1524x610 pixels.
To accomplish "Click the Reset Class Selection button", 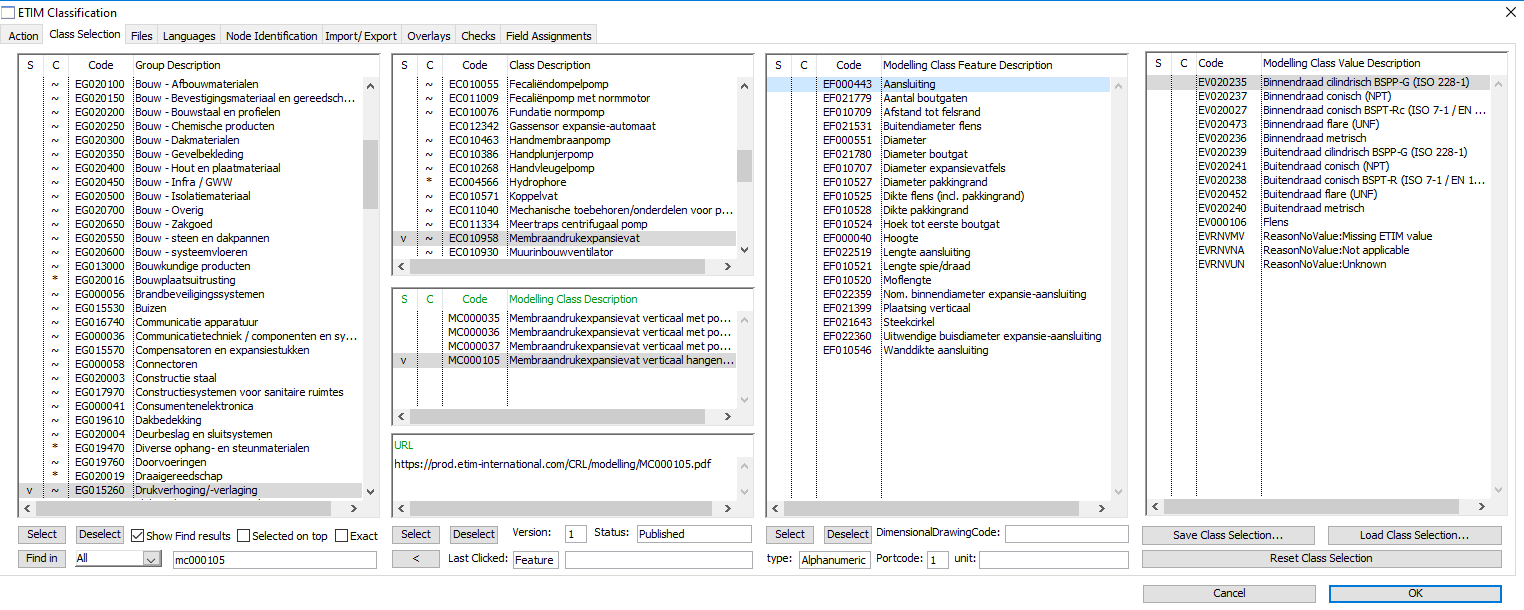I will tap(1321, 559).
